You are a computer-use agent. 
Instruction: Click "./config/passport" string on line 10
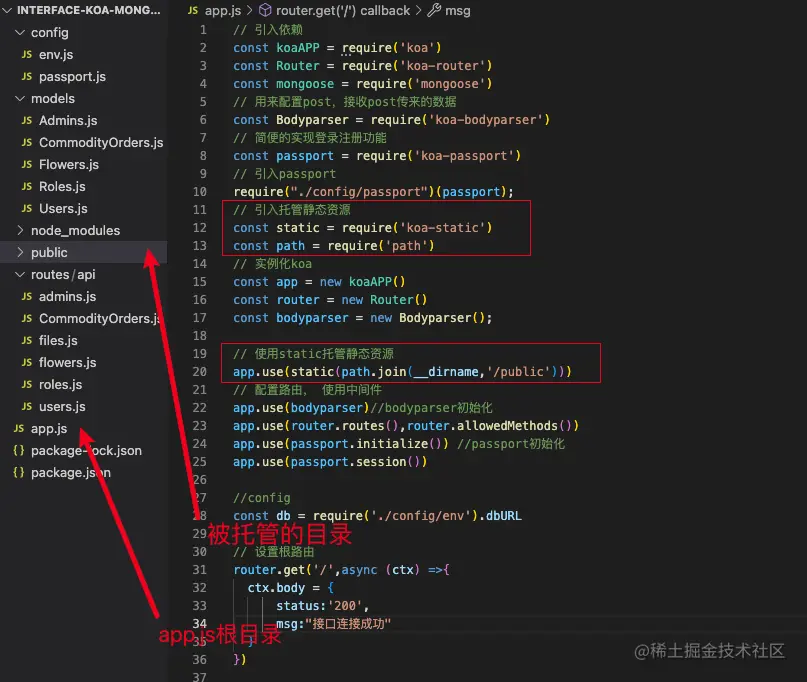(359, 192)
